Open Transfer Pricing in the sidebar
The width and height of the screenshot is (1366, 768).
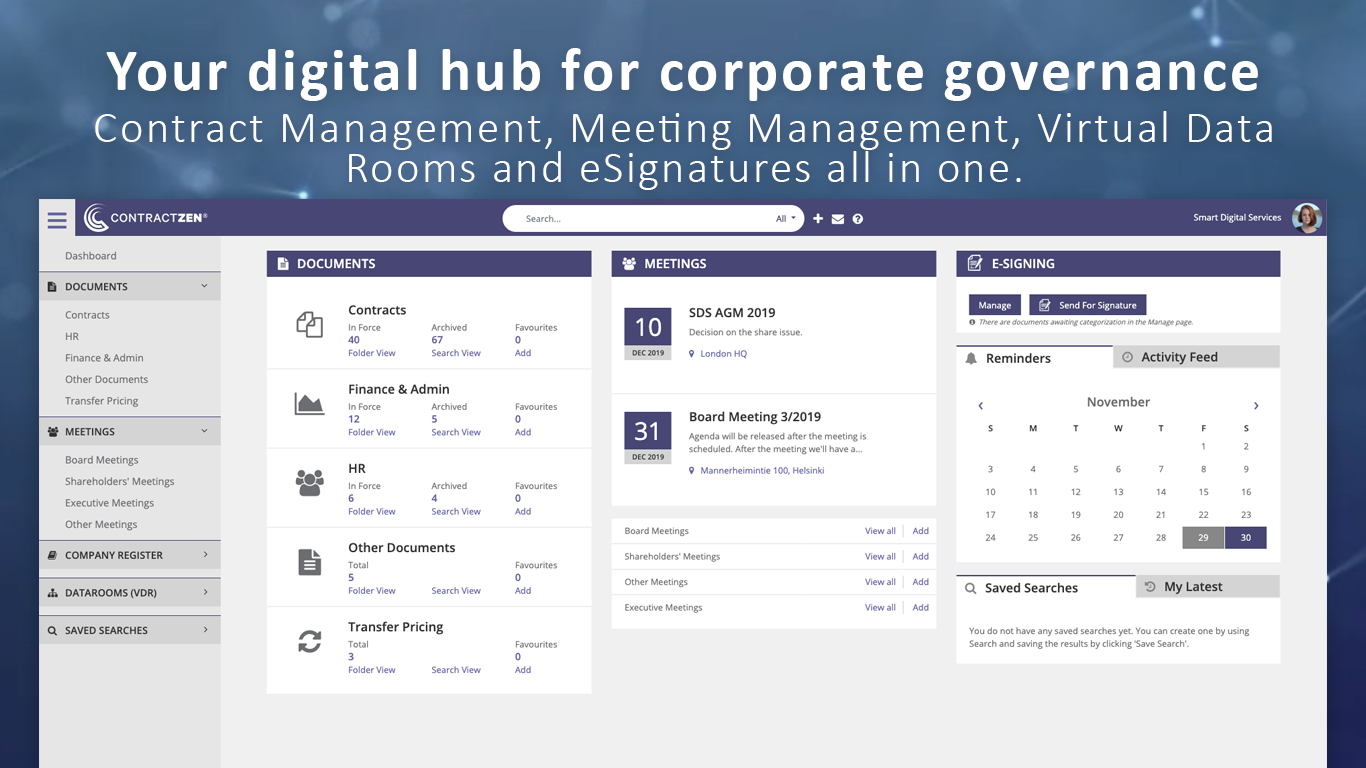point(102,401)
